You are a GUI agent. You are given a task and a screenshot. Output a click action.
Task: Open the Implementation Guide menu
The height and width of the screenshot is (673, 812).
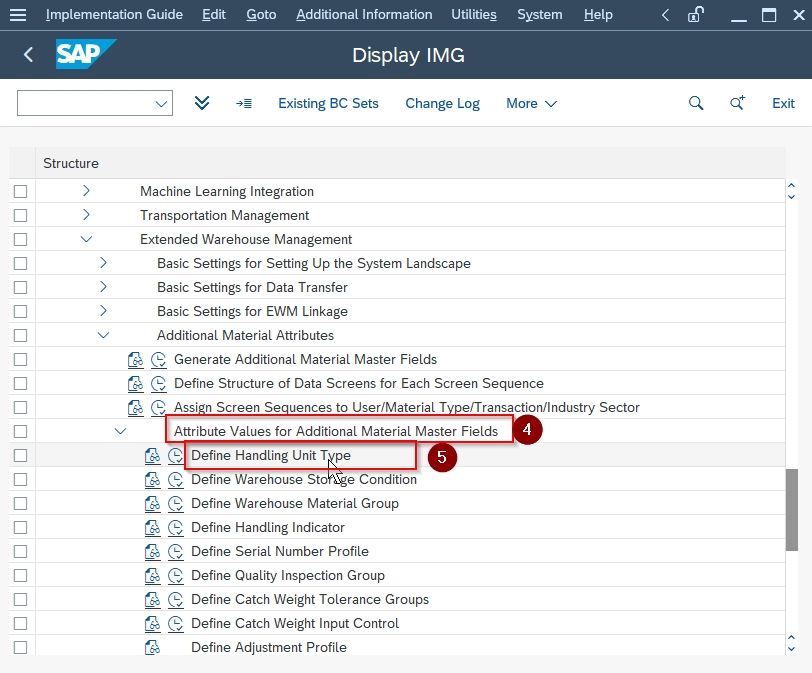[114, 14]
